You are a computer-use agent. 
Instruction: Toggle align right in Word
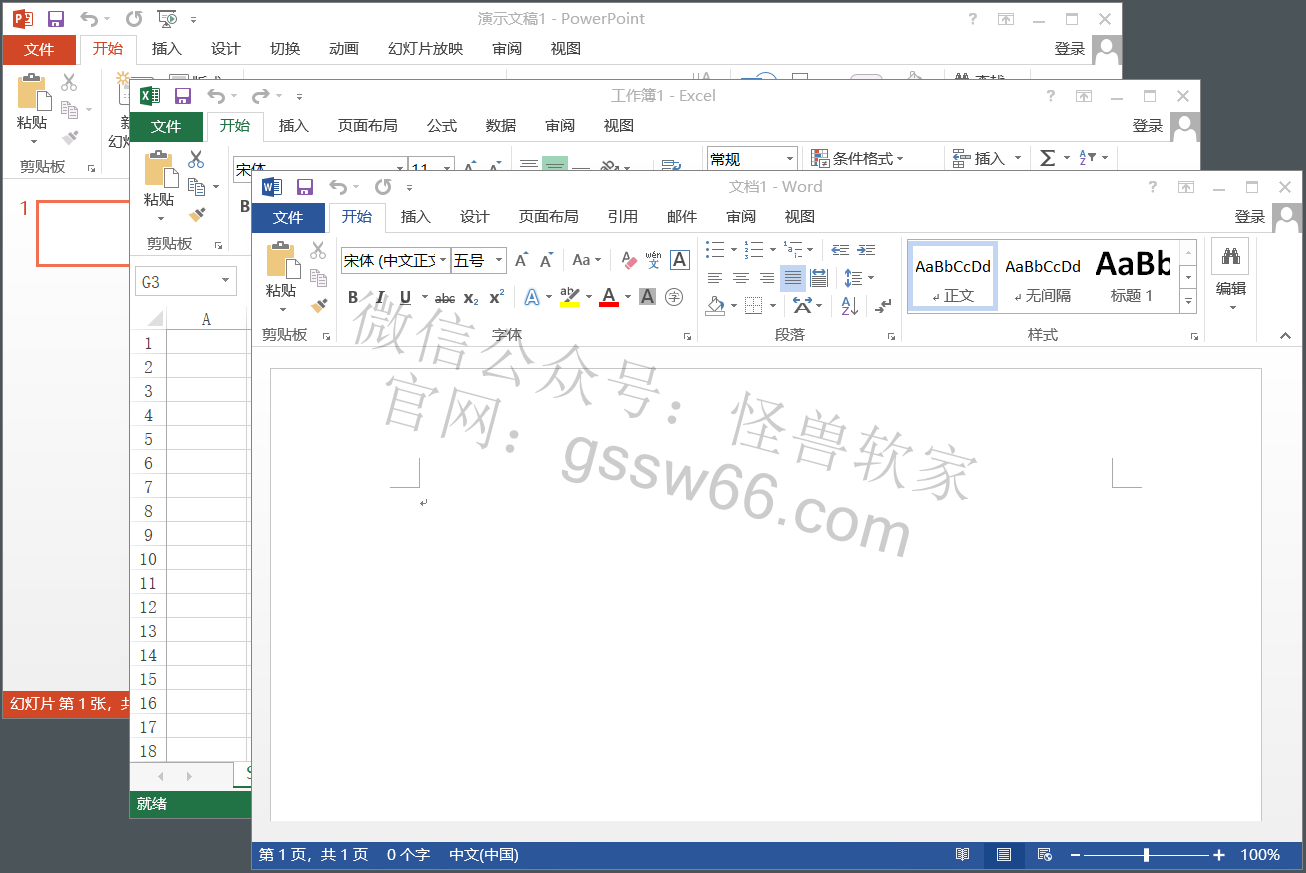[766, 278]
